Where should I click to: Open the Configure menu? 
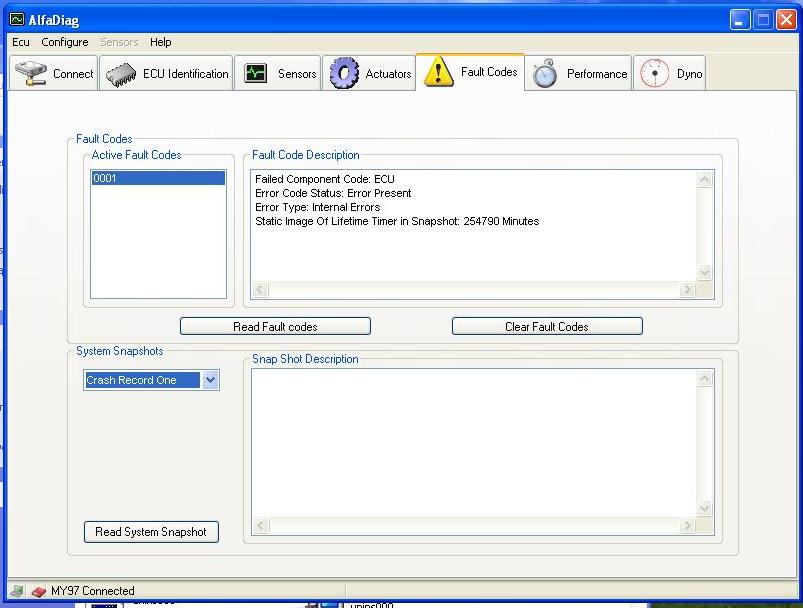65,42
